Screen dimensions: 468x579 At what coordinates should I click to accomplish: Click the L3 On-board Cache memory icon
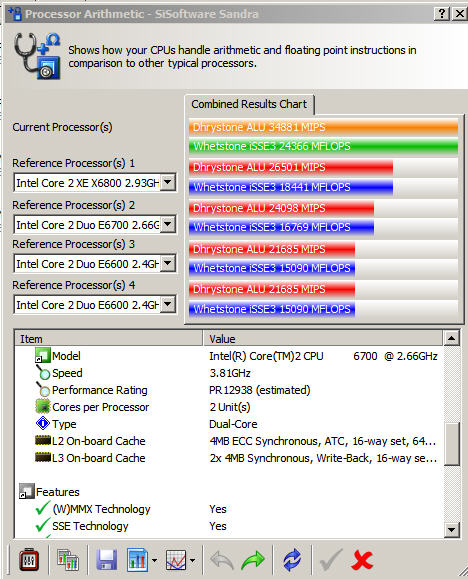pos(43,458)
